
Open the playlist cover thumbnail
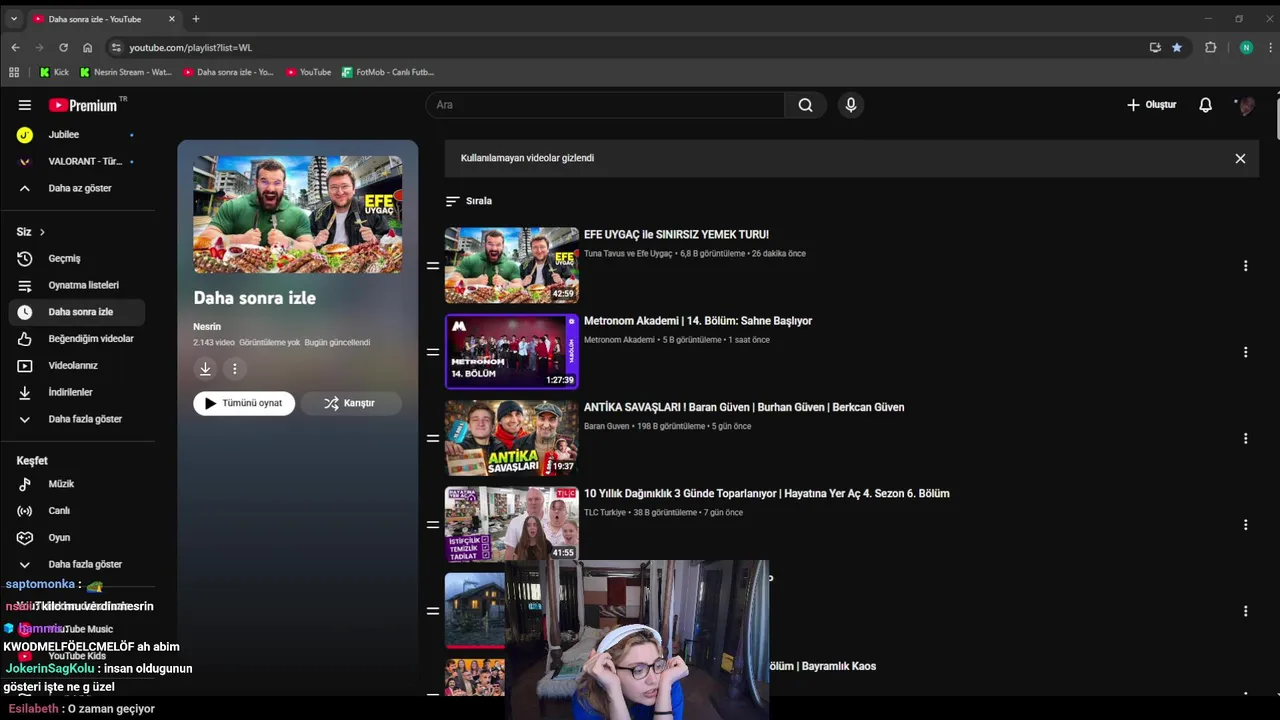tap(298, 214)
